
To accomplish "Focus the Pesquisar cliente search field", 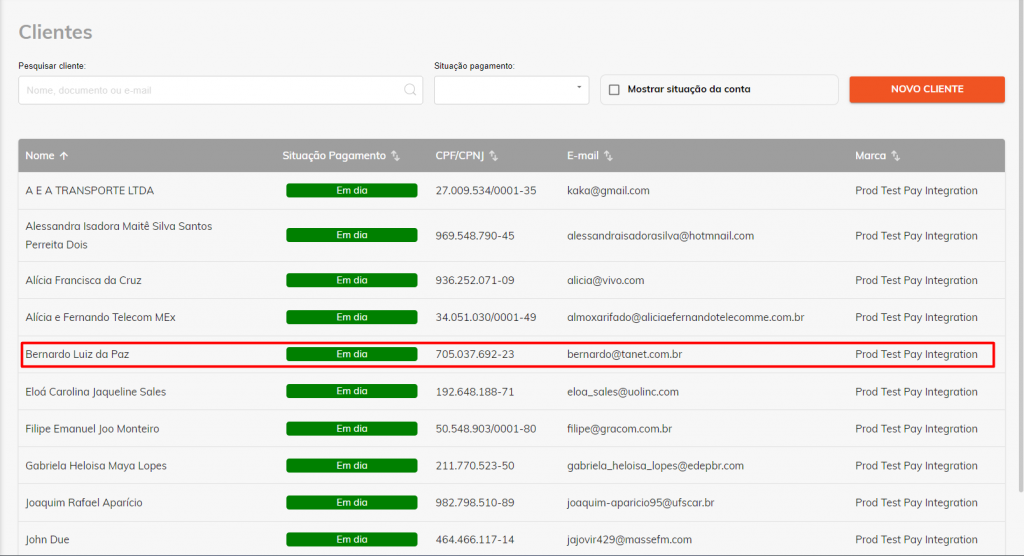I will pos(220,90).
